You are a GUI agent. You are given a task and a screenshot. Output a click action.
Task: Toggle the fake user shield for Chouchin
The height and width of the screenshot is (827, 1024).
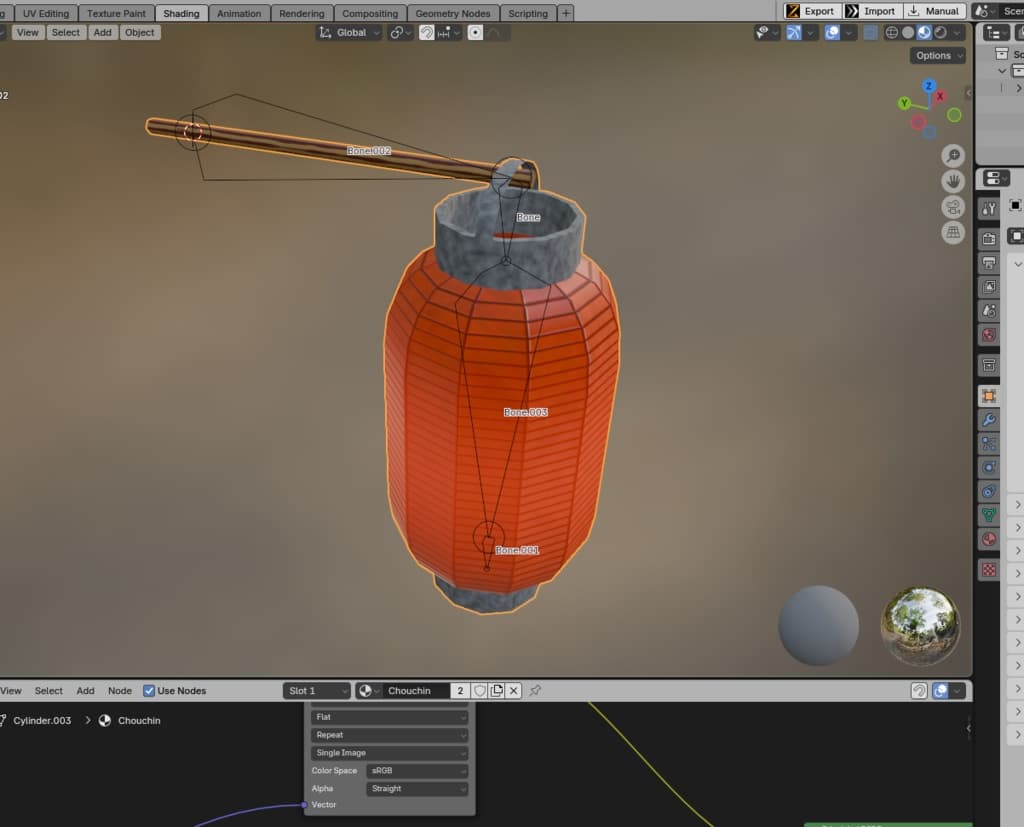coord(480,691)
